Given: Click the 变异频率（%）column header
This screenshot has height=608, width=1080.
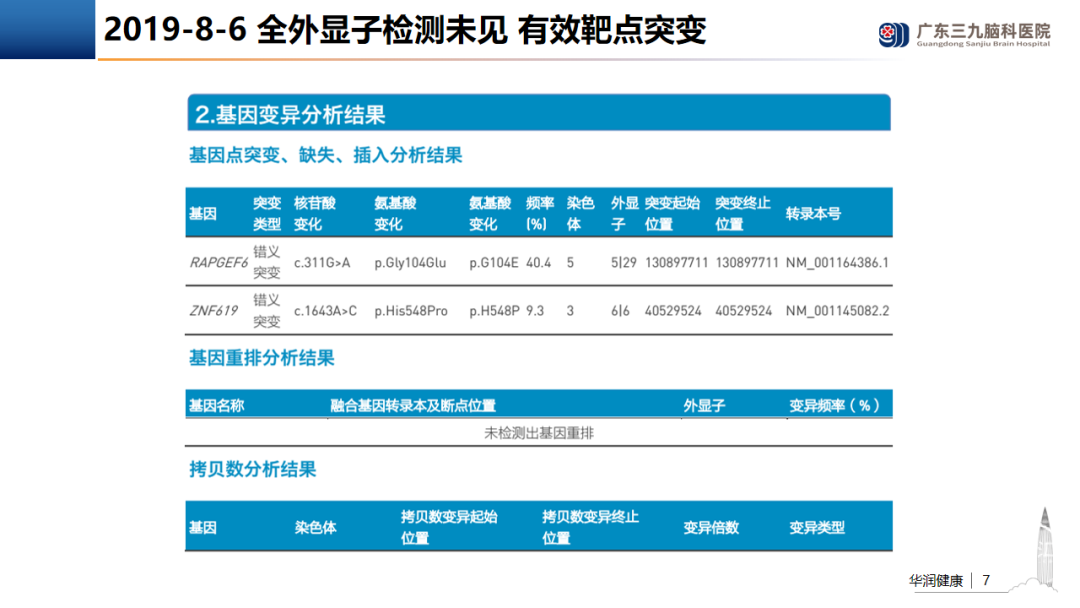Looking at the screenshot, I should 834,405.
